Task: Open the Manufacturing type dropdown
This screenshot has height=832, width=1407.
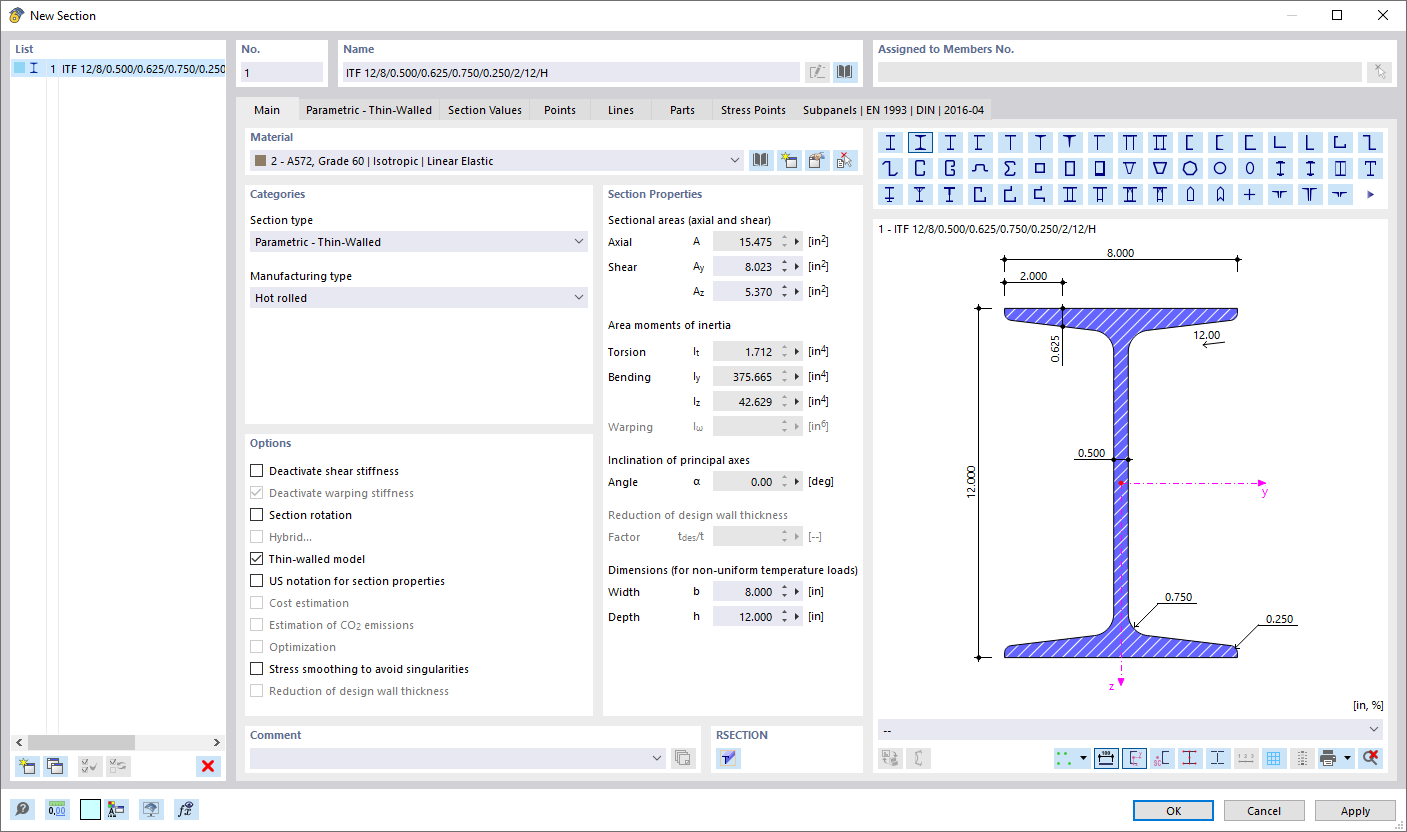Action: click(x=579, y=297)
